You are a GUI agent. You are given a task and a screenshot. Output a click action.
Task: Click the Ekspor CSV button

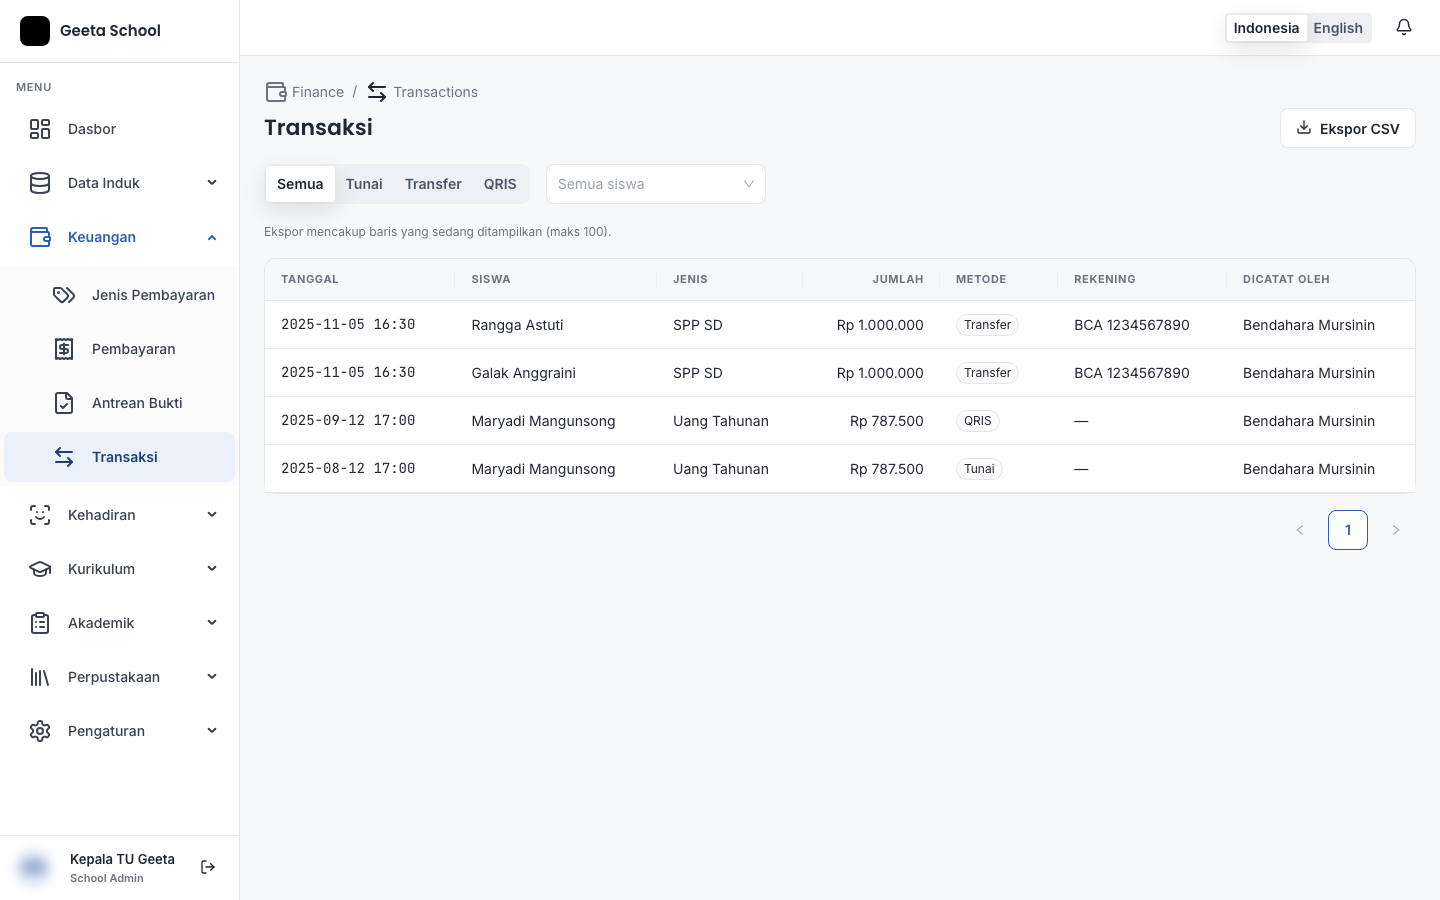(x=1348, y=128)
